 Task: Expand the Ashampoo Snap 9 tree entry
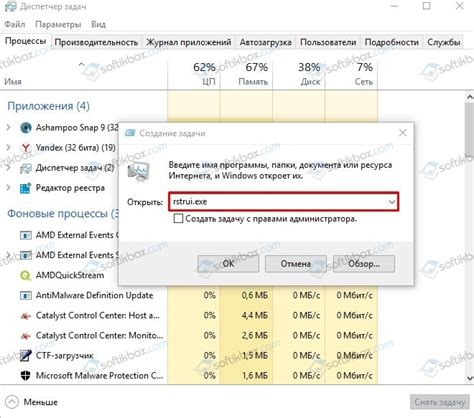coord(9,127)
